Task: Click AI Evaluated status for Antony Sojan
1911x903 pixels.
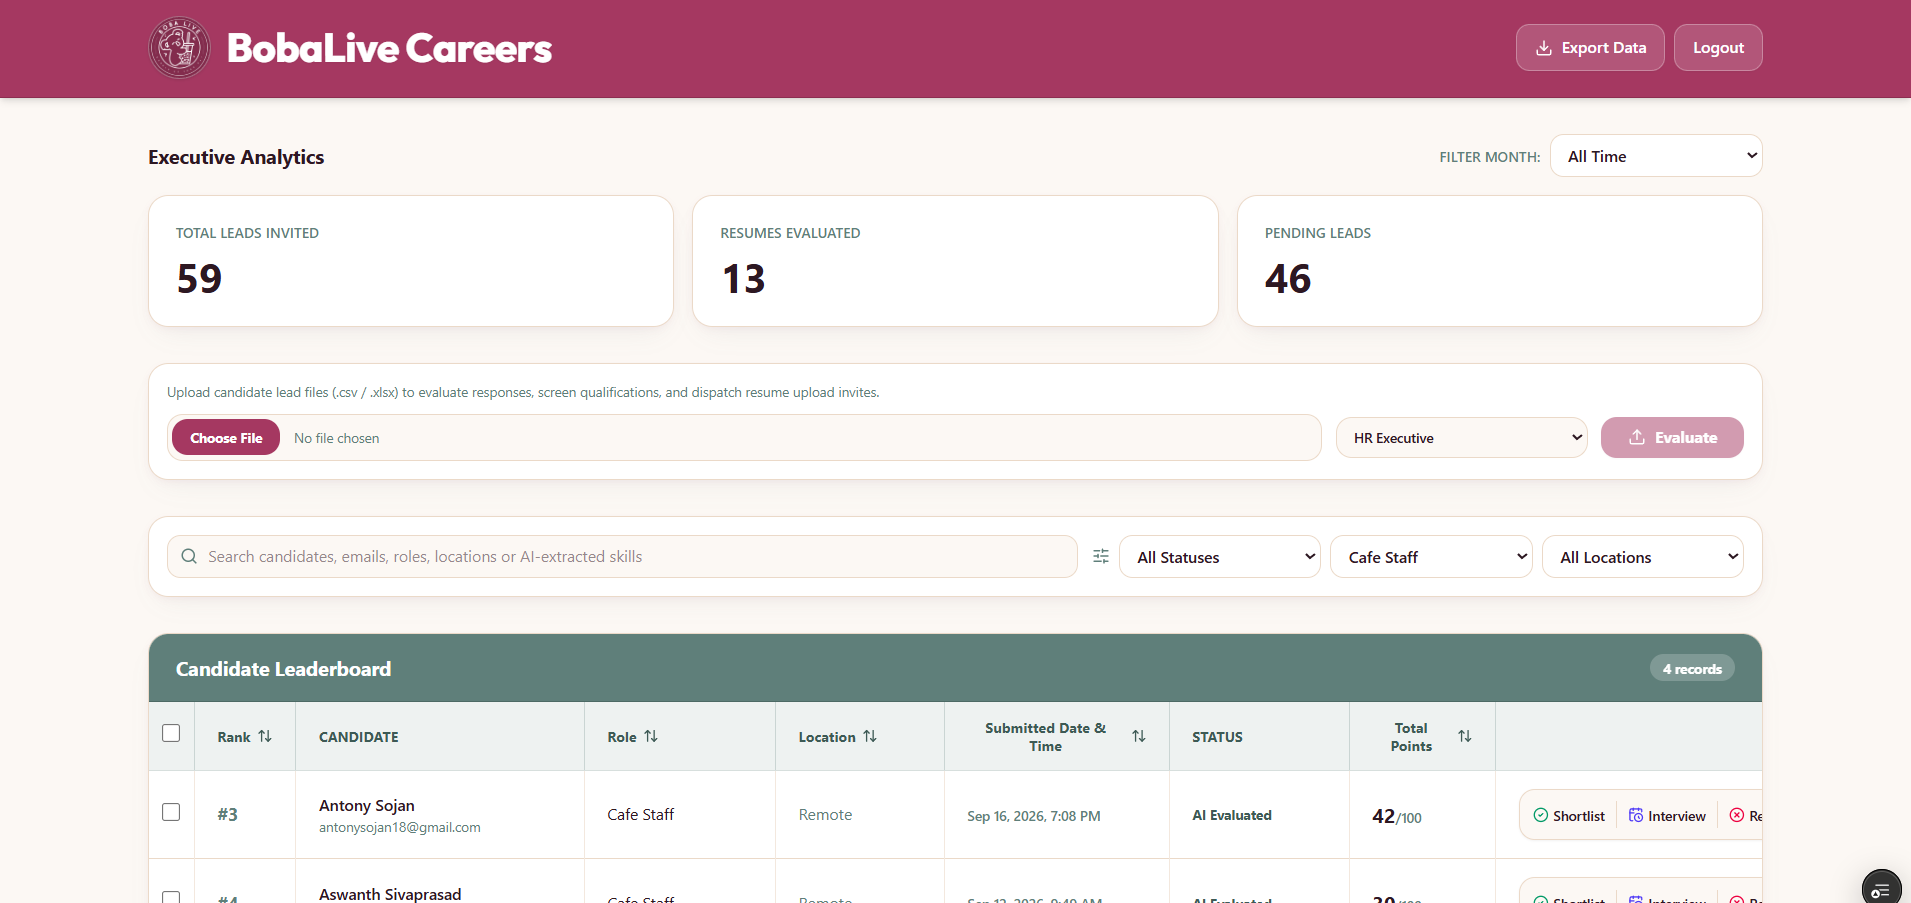Action: click(1232, 816)
